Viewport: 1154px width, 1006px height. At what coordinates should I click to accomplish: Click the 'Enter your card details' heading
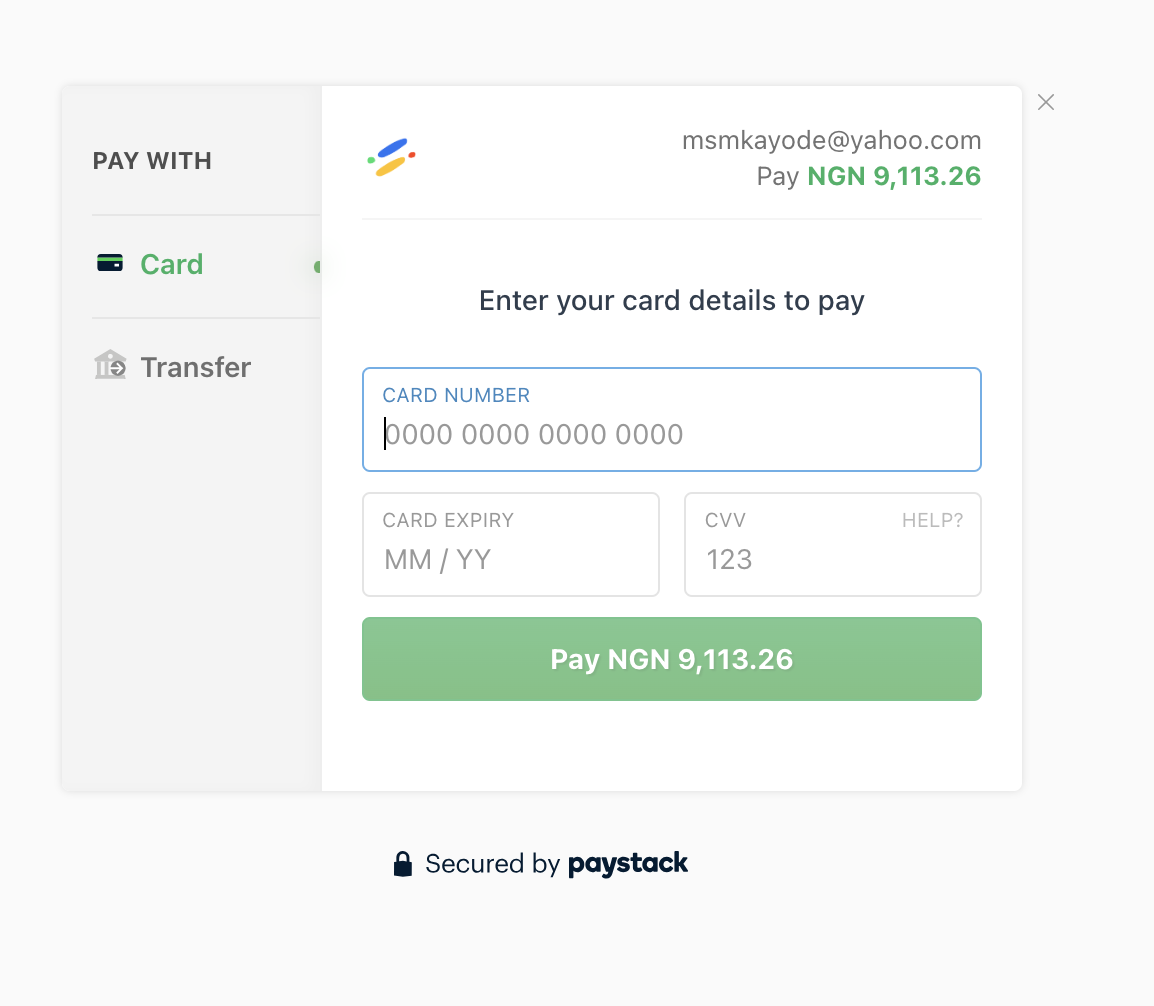[672, 301]
